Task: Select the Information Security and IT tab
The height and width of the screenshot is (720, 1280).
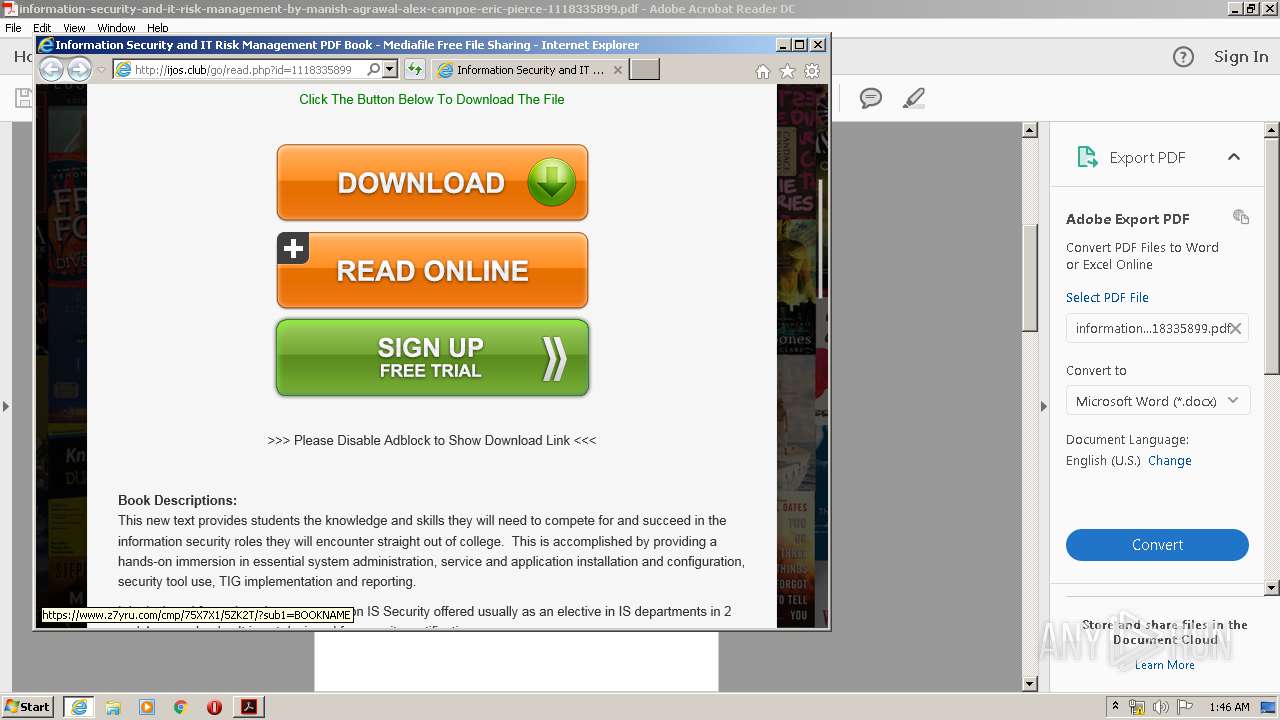Action: click(528, 70)
